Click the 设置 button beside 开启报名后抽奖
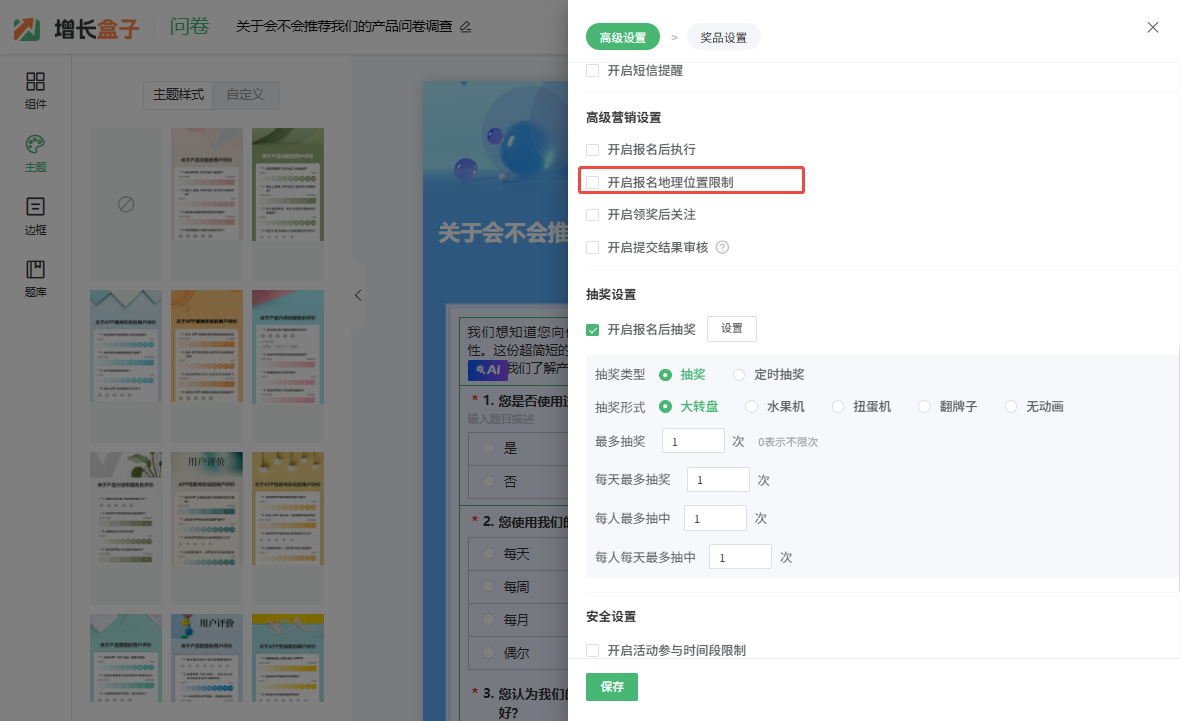 tap(731, 328)
